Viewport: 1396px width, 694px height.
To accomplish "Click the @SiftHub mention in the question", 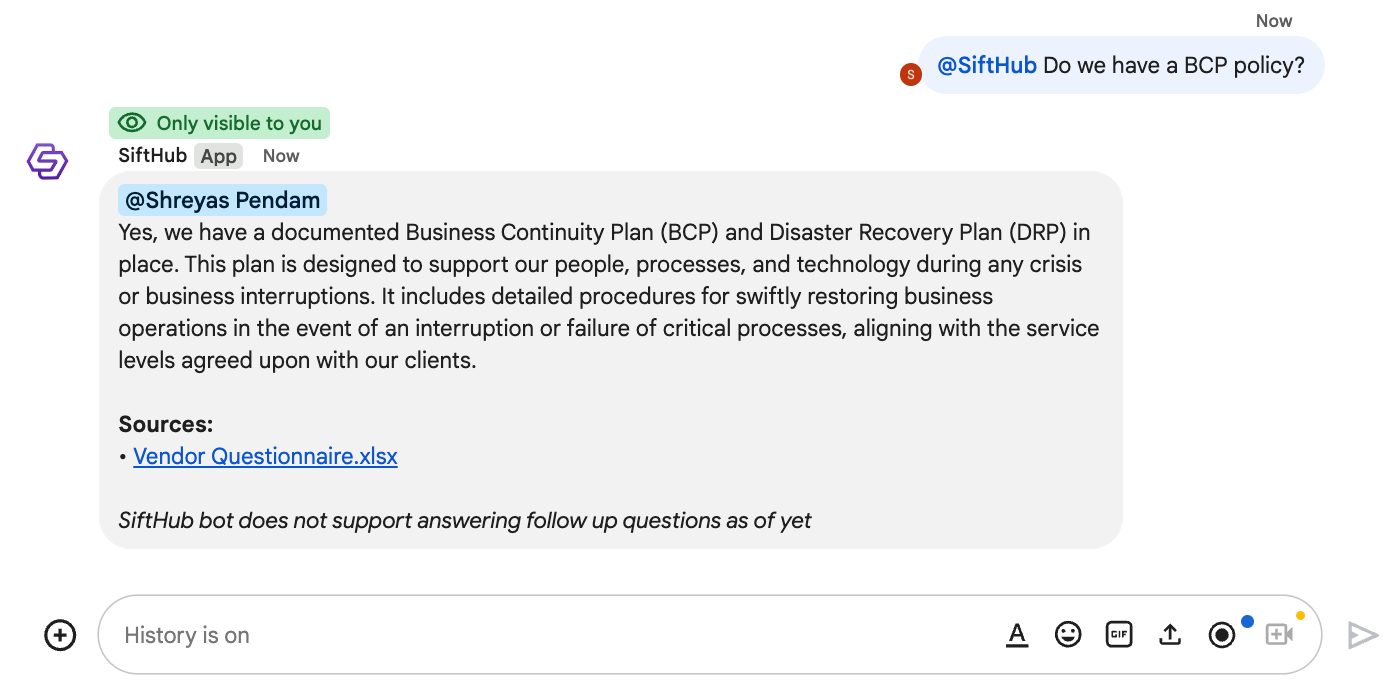I will (x=986, y=66).
